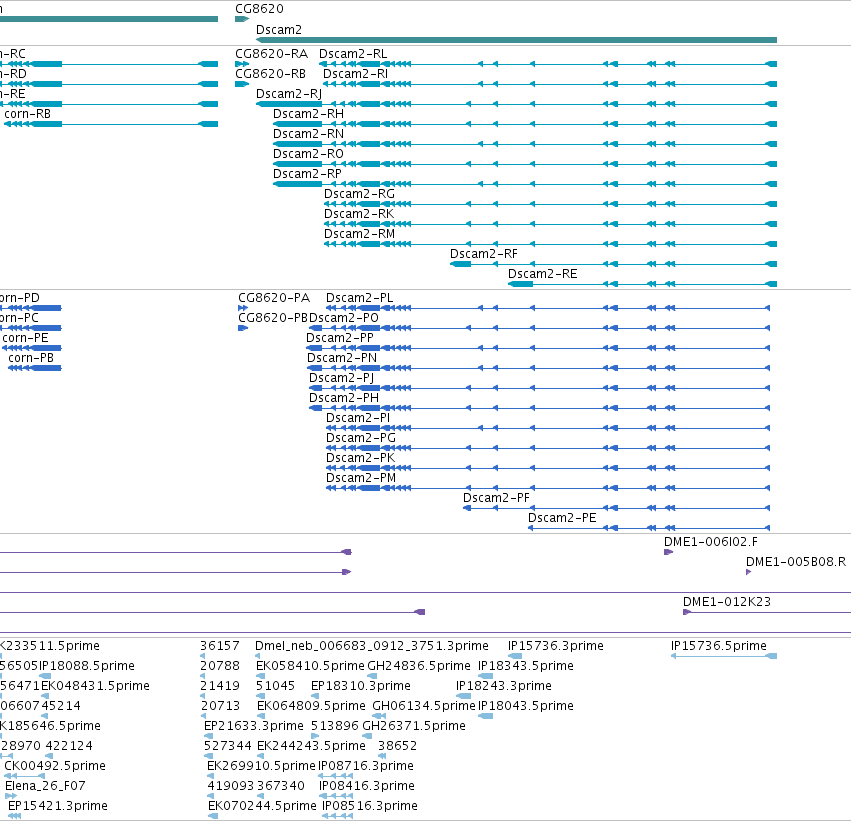Click the Dscam2 gene span bar
851x821 pixels.
[x=516, y=40]
